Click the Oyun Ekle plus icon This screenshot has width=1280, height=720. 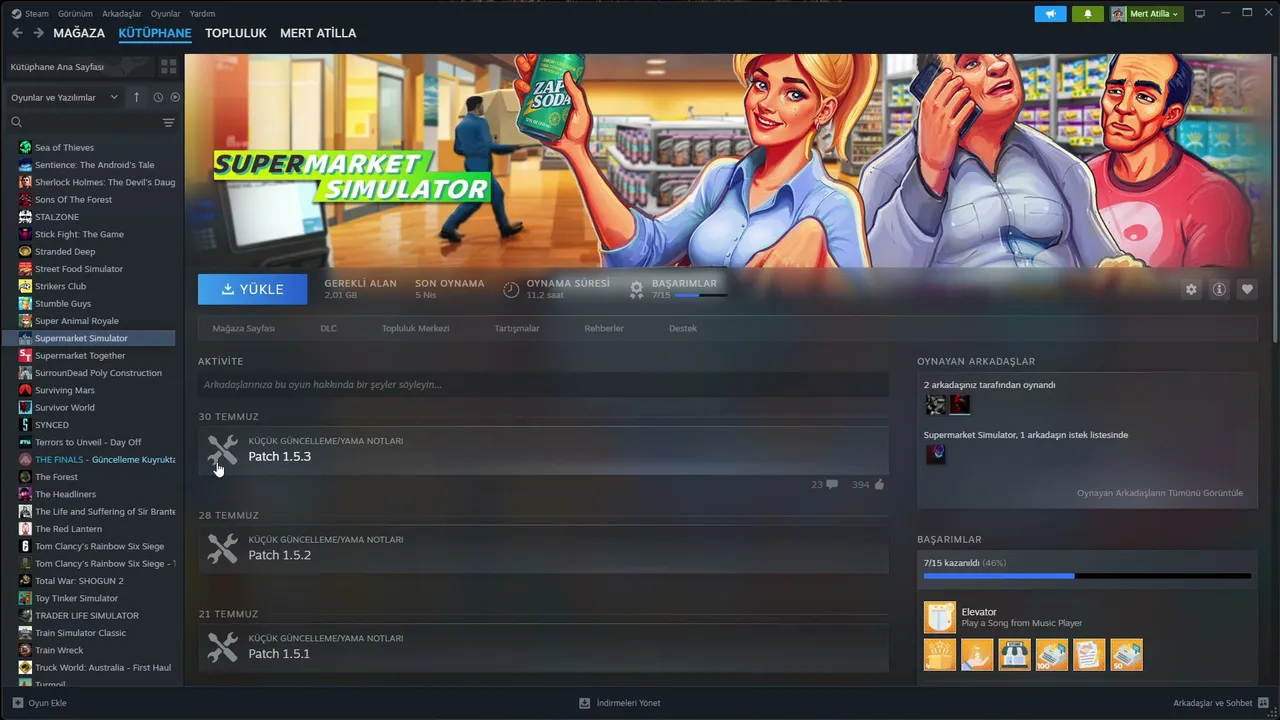pyautogui.click(x=16, y=703)
